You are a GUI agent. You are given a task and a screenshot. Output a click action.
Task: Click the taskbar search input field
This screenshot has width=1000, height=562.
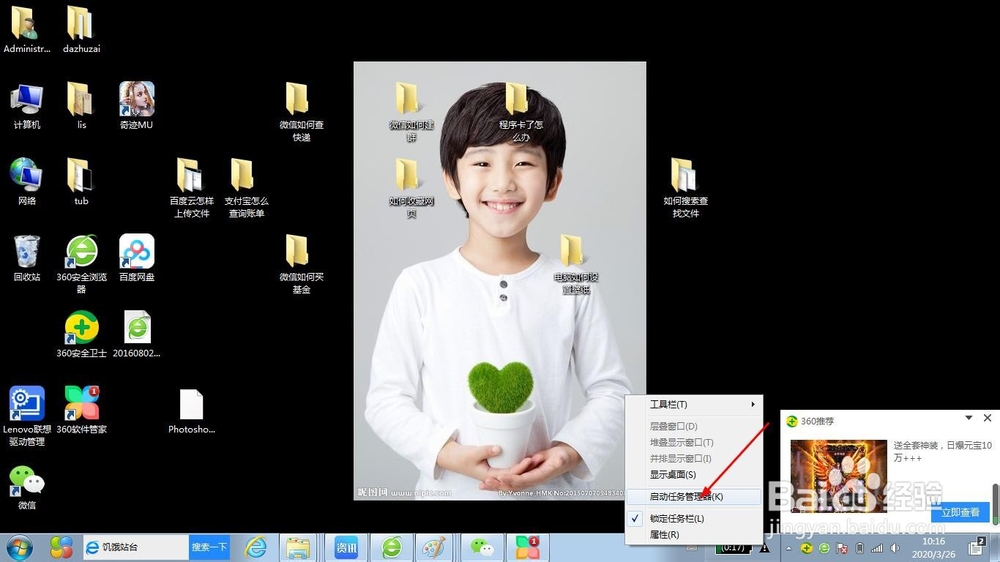pyautogui.click(x=136, y=547)
